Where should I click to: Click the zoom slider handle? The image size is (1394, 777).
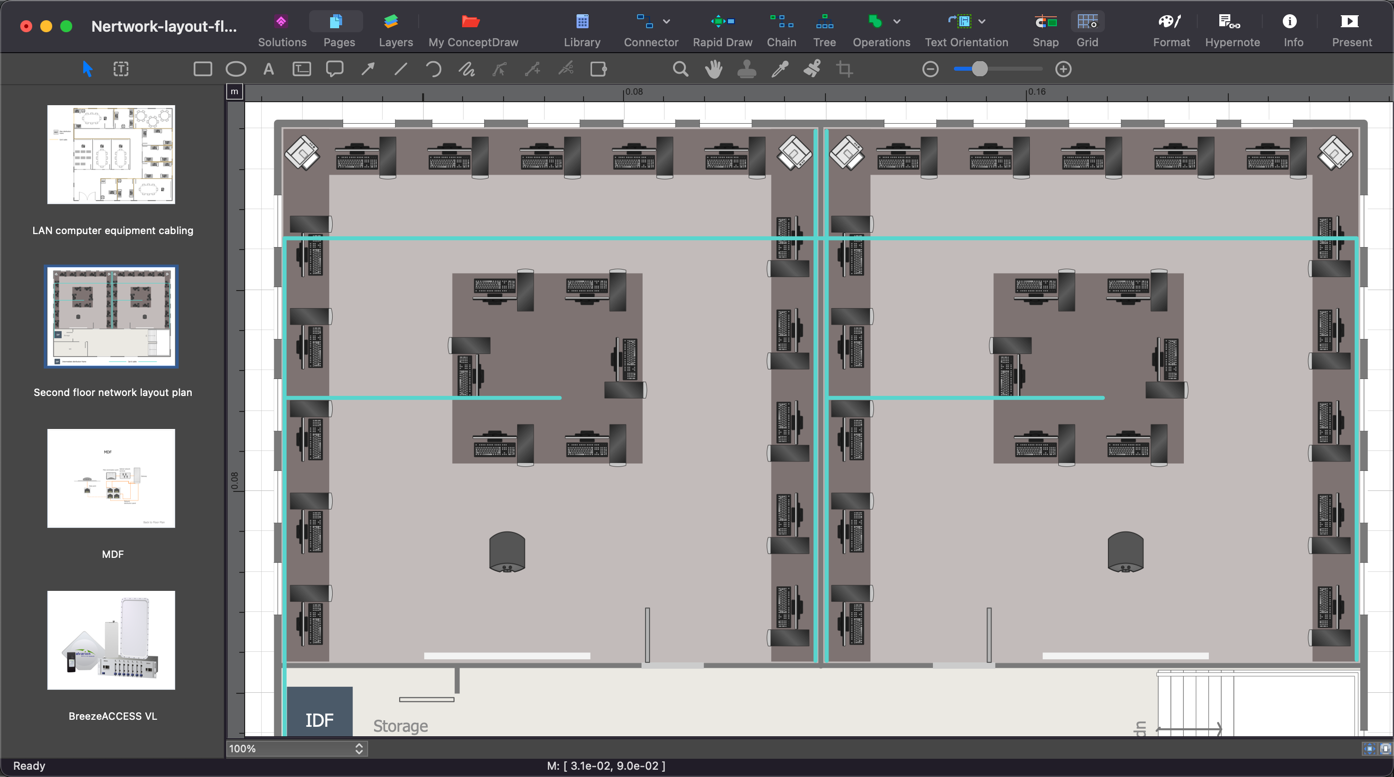pyautogui.click(x=980, y=69)
